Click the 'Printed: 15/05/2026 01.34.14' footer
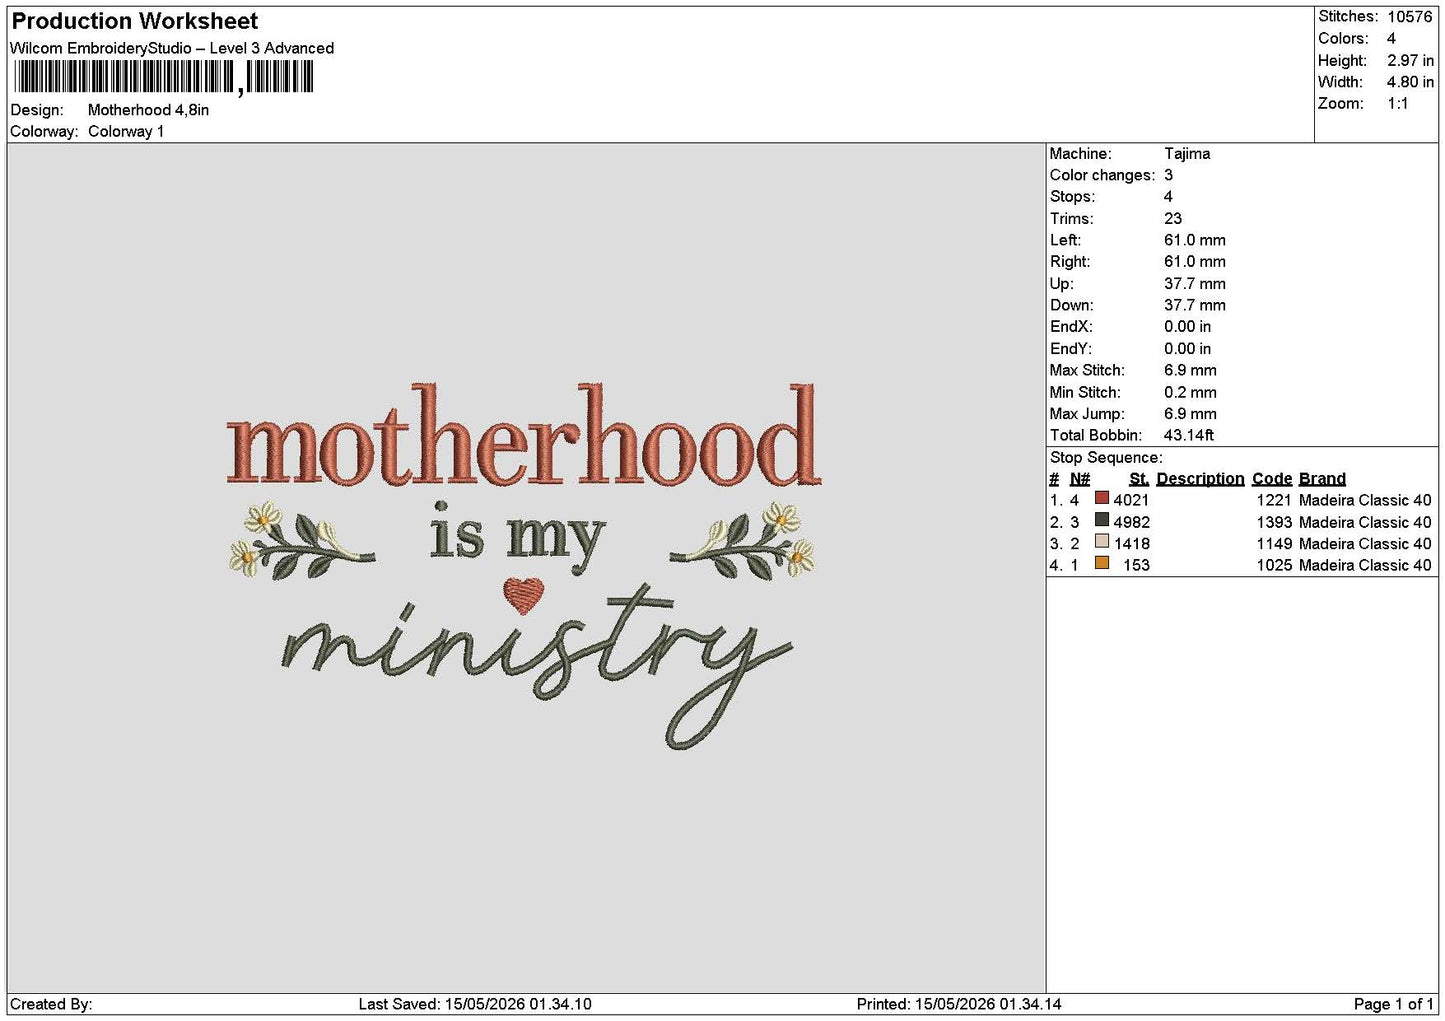Screen dimensions: 1445x1021 [959, 1004]
